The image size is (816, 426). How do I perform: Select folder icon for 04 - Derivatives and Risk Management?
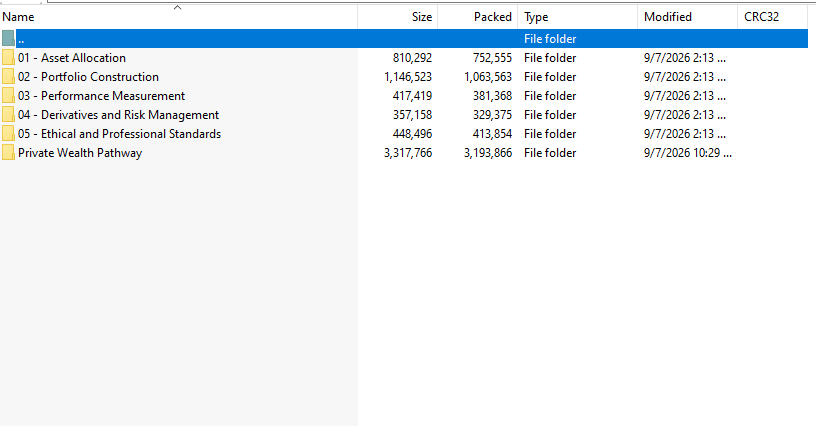click(8, 115)
